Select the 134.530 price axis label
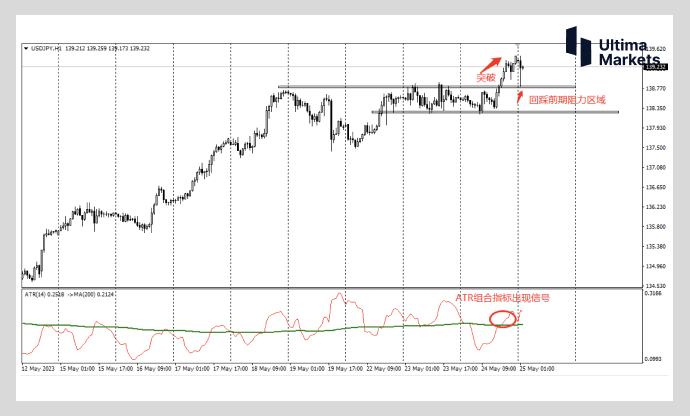 [x=656, y=286]
